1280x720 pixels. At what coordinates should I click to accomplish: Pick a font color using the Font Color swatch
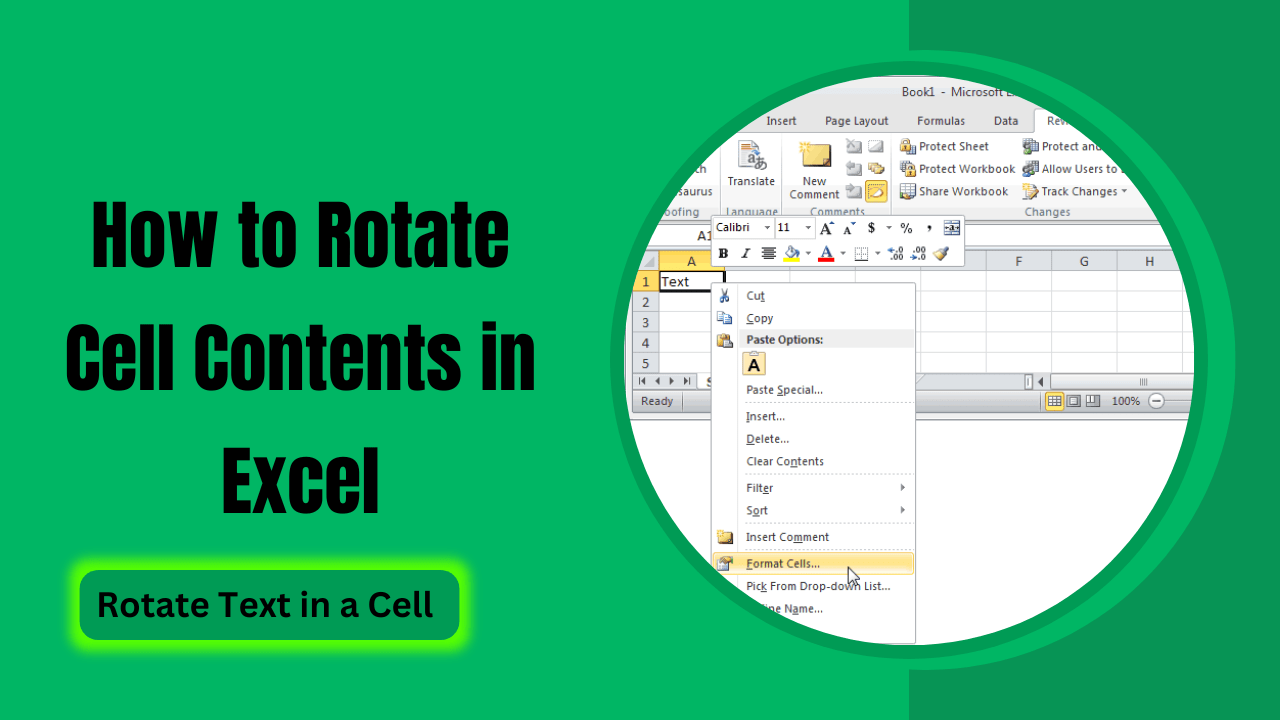[826, 253]
